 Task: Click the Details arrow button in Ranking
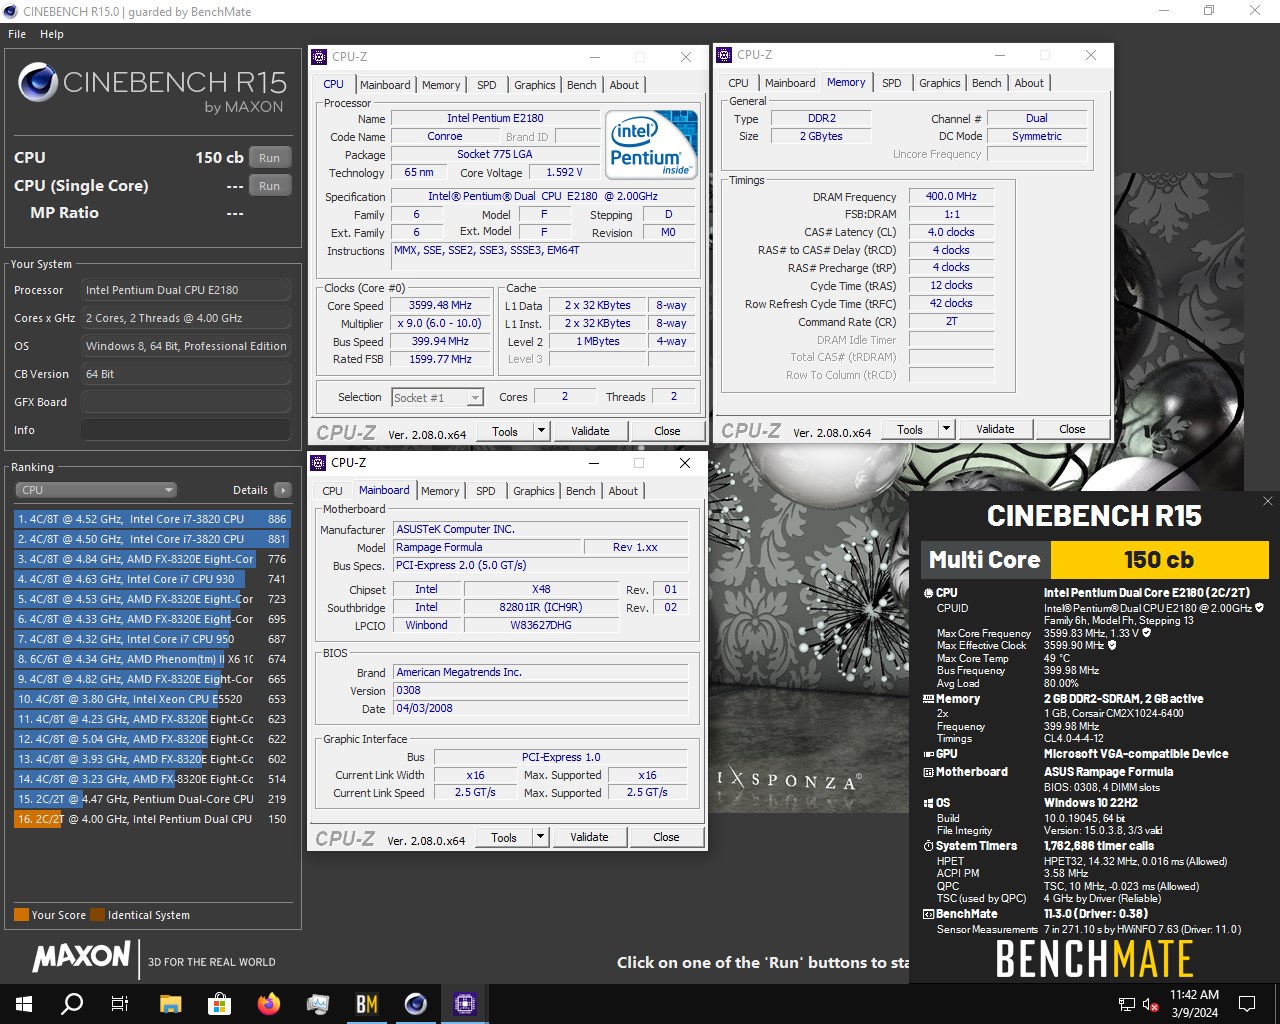[x=283, y=490]
